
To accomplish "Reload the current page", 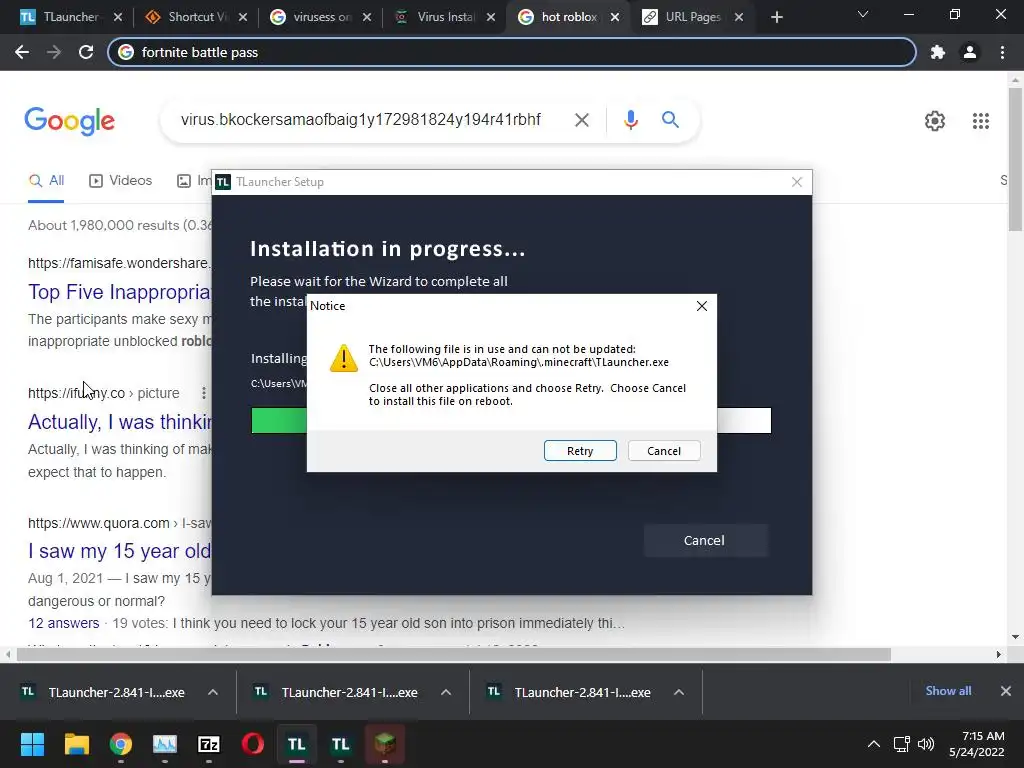I will 86,52.
